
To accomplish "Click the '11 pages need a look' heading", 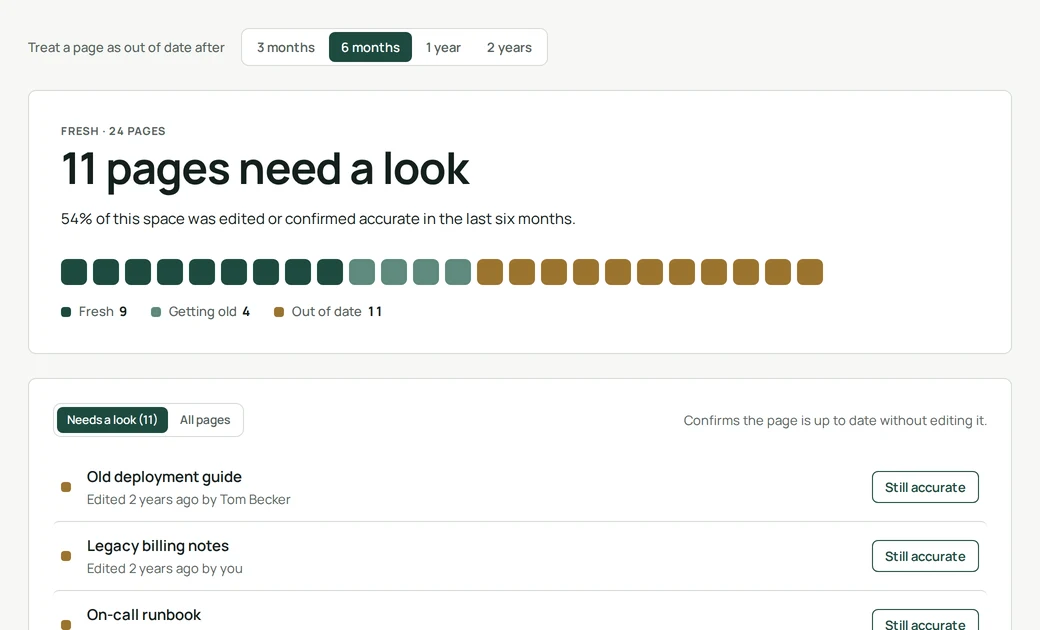I will click(265, 170).
